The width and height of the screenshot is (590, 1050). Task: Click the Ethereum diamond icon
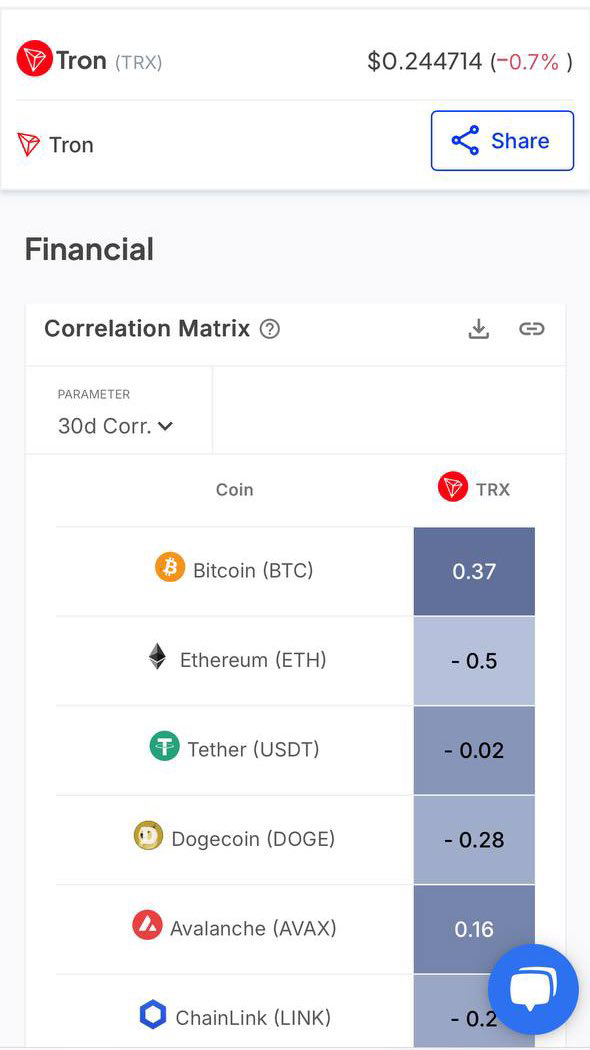click(x=157, y=657)
